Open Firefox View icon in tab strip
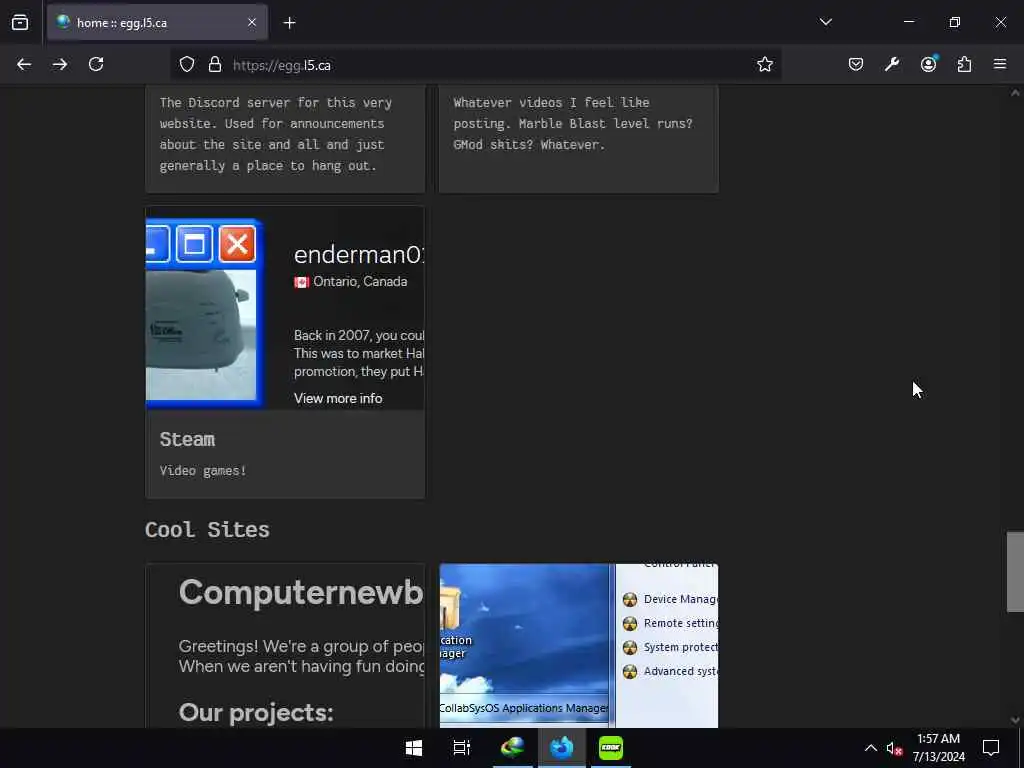 point(20,23)
